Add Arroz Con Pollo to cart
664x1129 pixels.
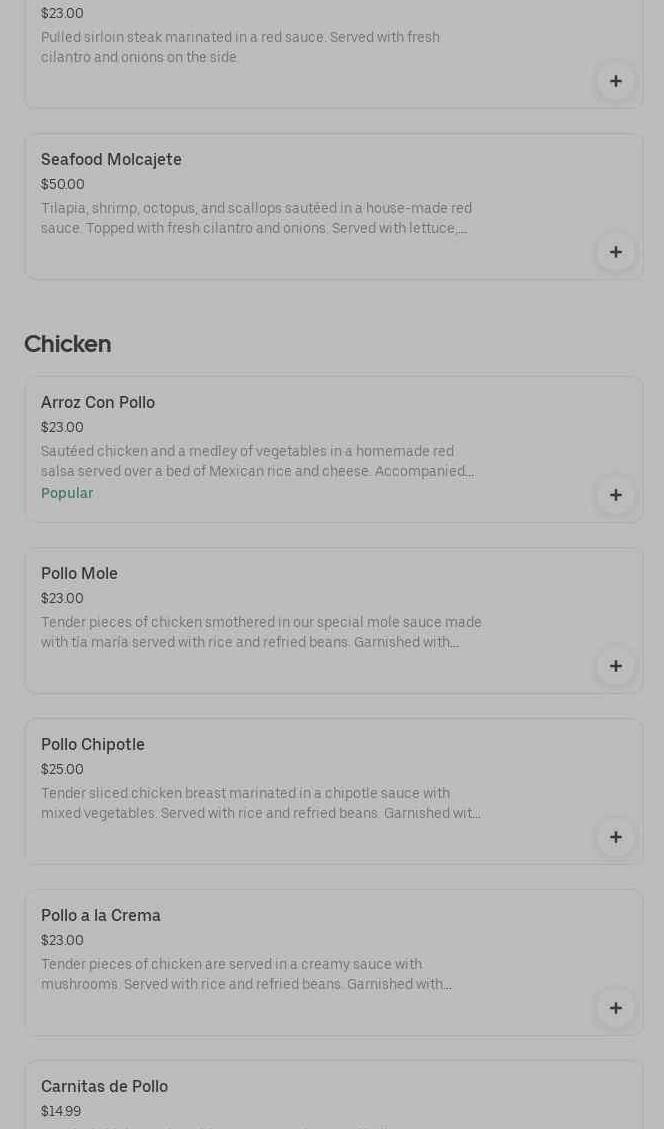pyautogui.click(x=615, y=495)
